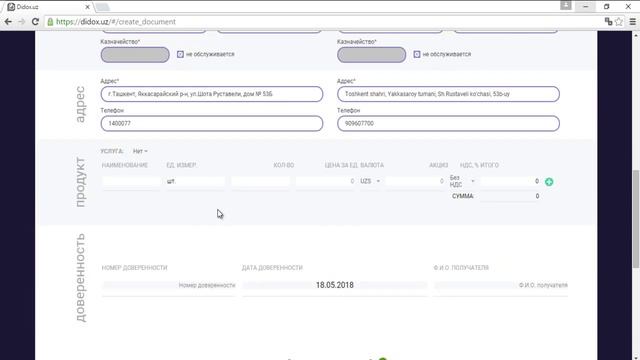View site security lock info

point(50,22)
